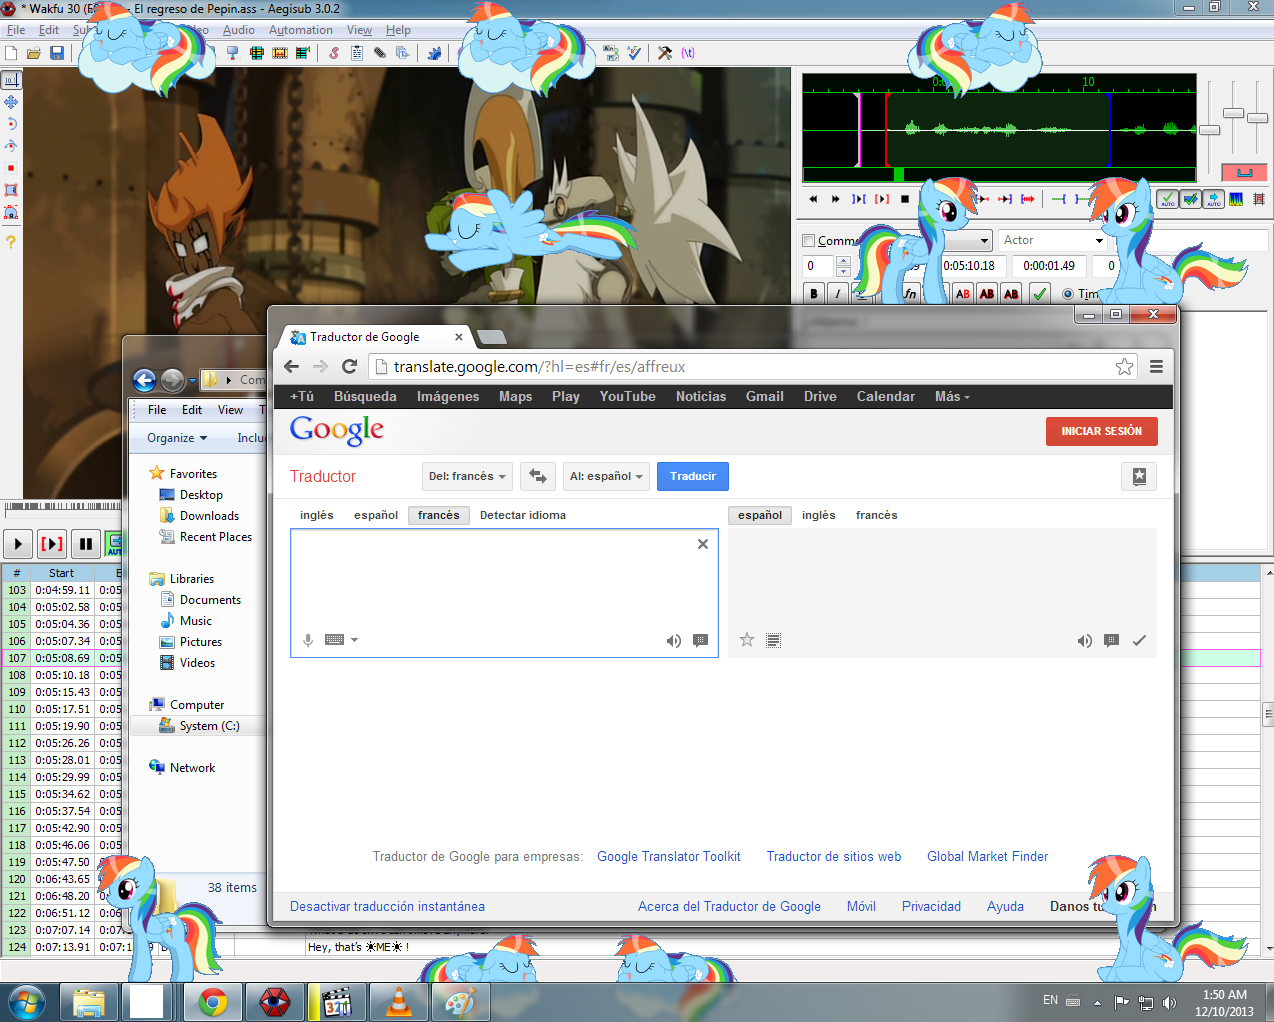Click the blue Traducir button
This screenshot has width=1274, height=1022.
[693, 476]
